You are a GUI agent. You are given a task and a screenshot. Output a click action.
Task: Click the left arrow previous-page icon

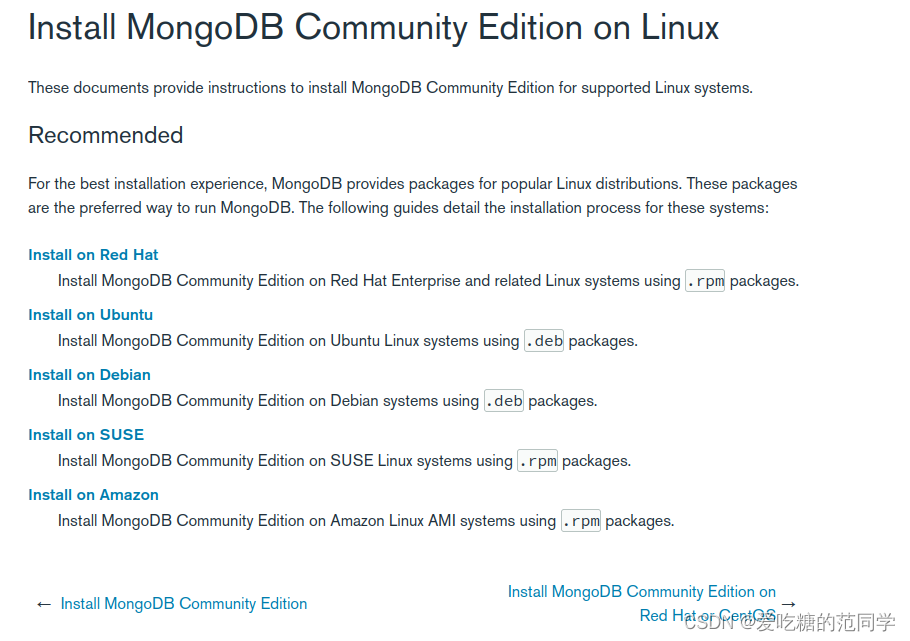pos(43,603)
